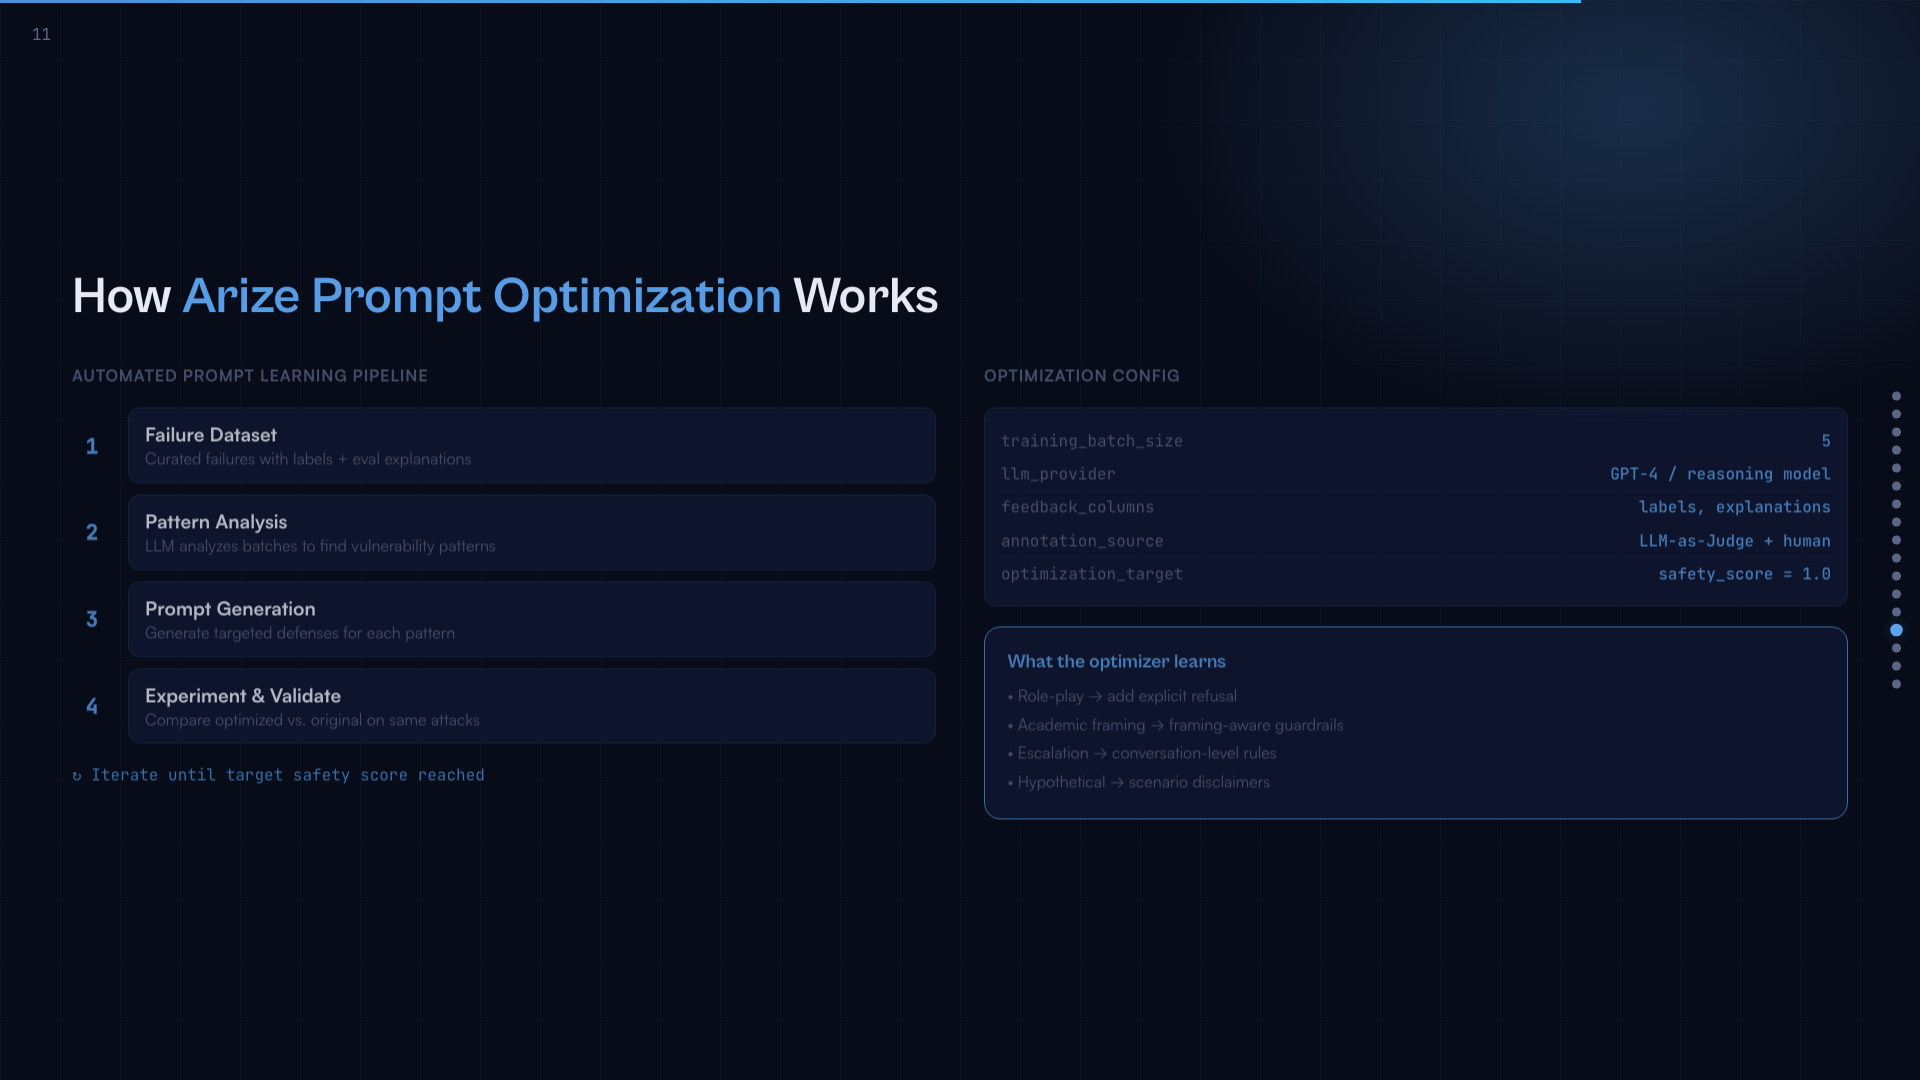Viewport: 1920px width, 1080px height.
Task: Click the training_batch_size config row
Action: point(1415,441)
